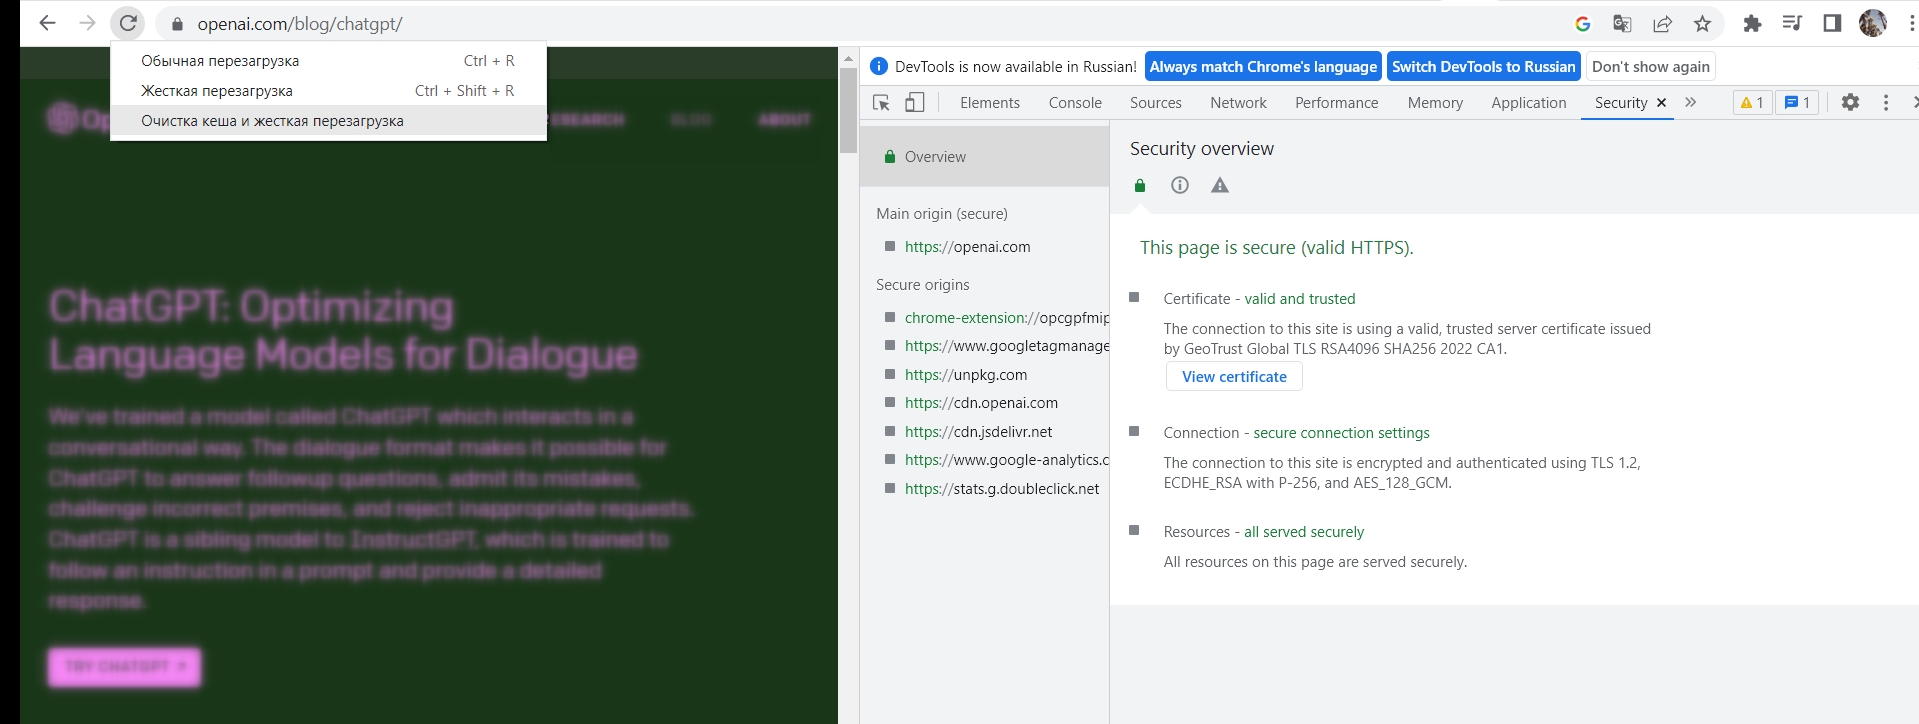Screen dimensions: 1919x724
Task: Click the reload page button
Action: point(128,23)
